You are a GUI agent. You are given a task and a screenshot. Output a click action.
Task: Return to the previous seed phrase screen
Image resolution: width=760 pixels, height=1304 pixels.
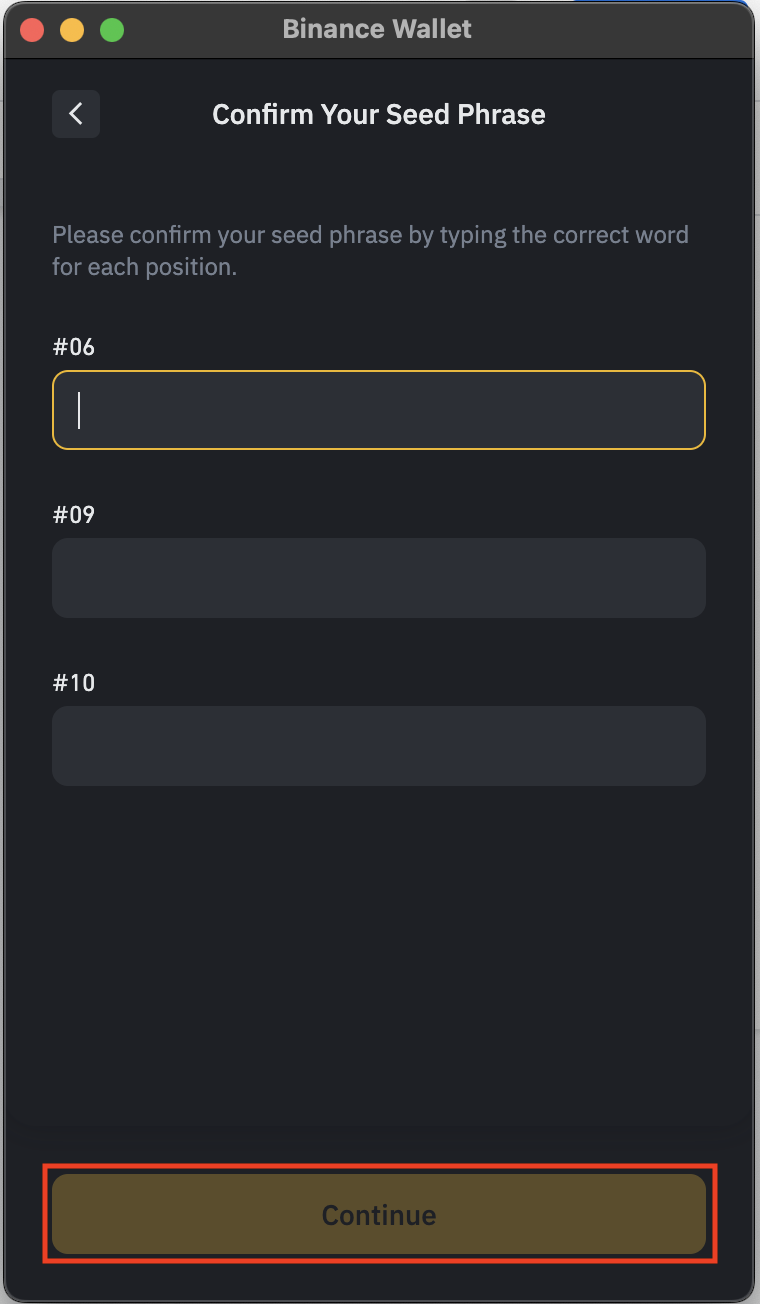point(76,114)
